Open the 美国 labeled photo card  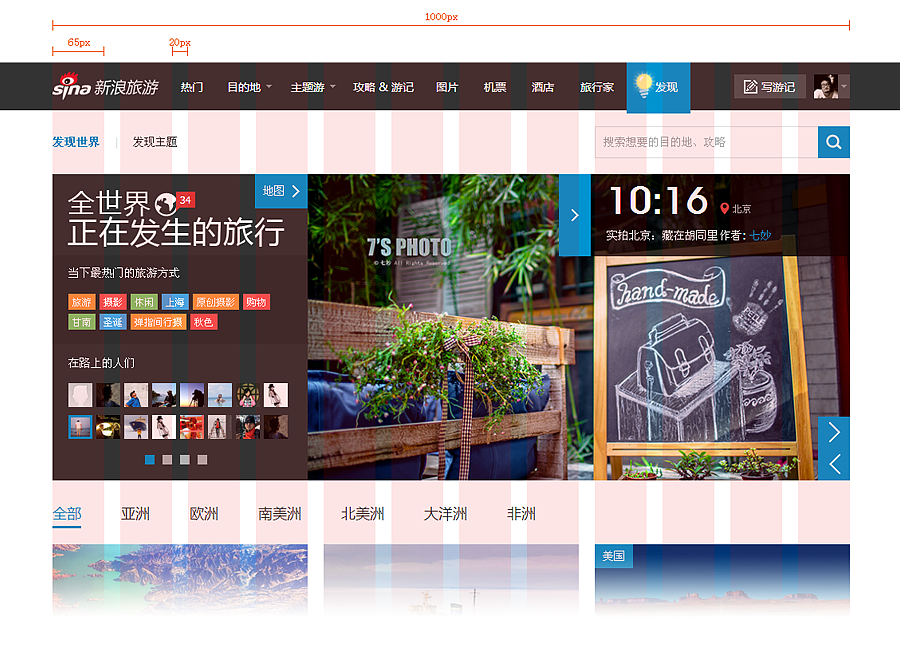[722, 580]
